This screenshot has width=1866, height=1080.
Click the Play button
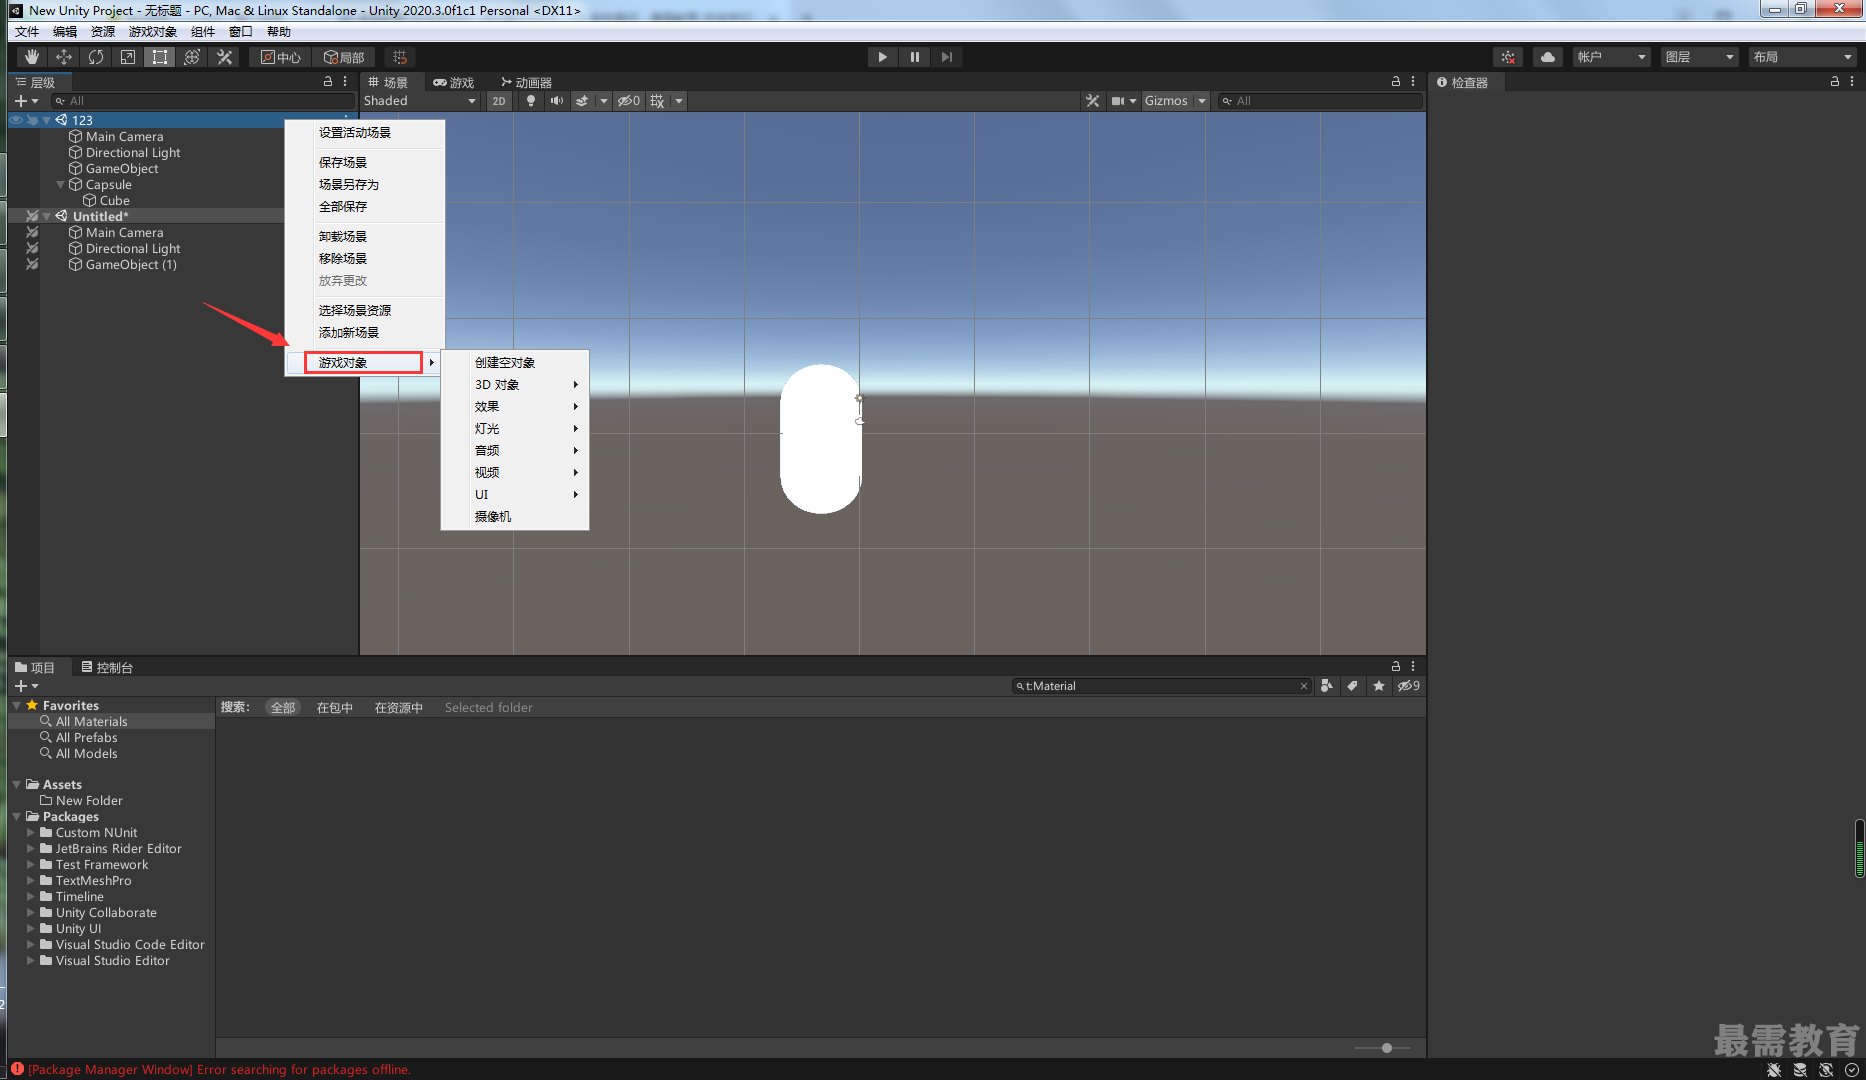[x=882, y=57]
